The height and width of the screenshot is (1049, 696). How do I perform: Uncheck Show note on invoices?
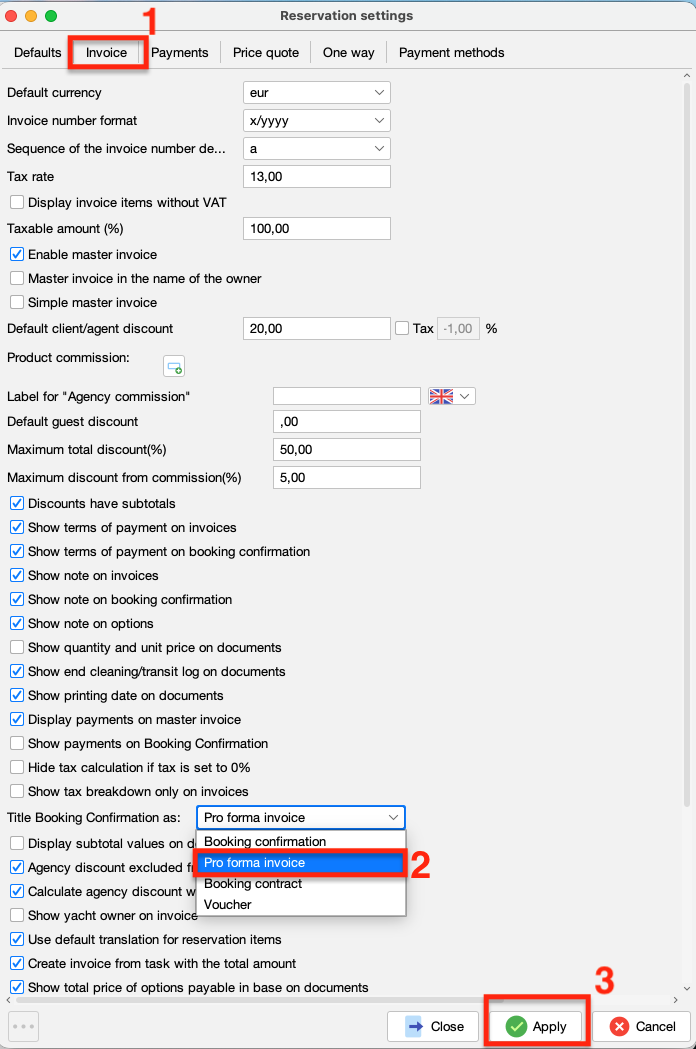[17, 575]
